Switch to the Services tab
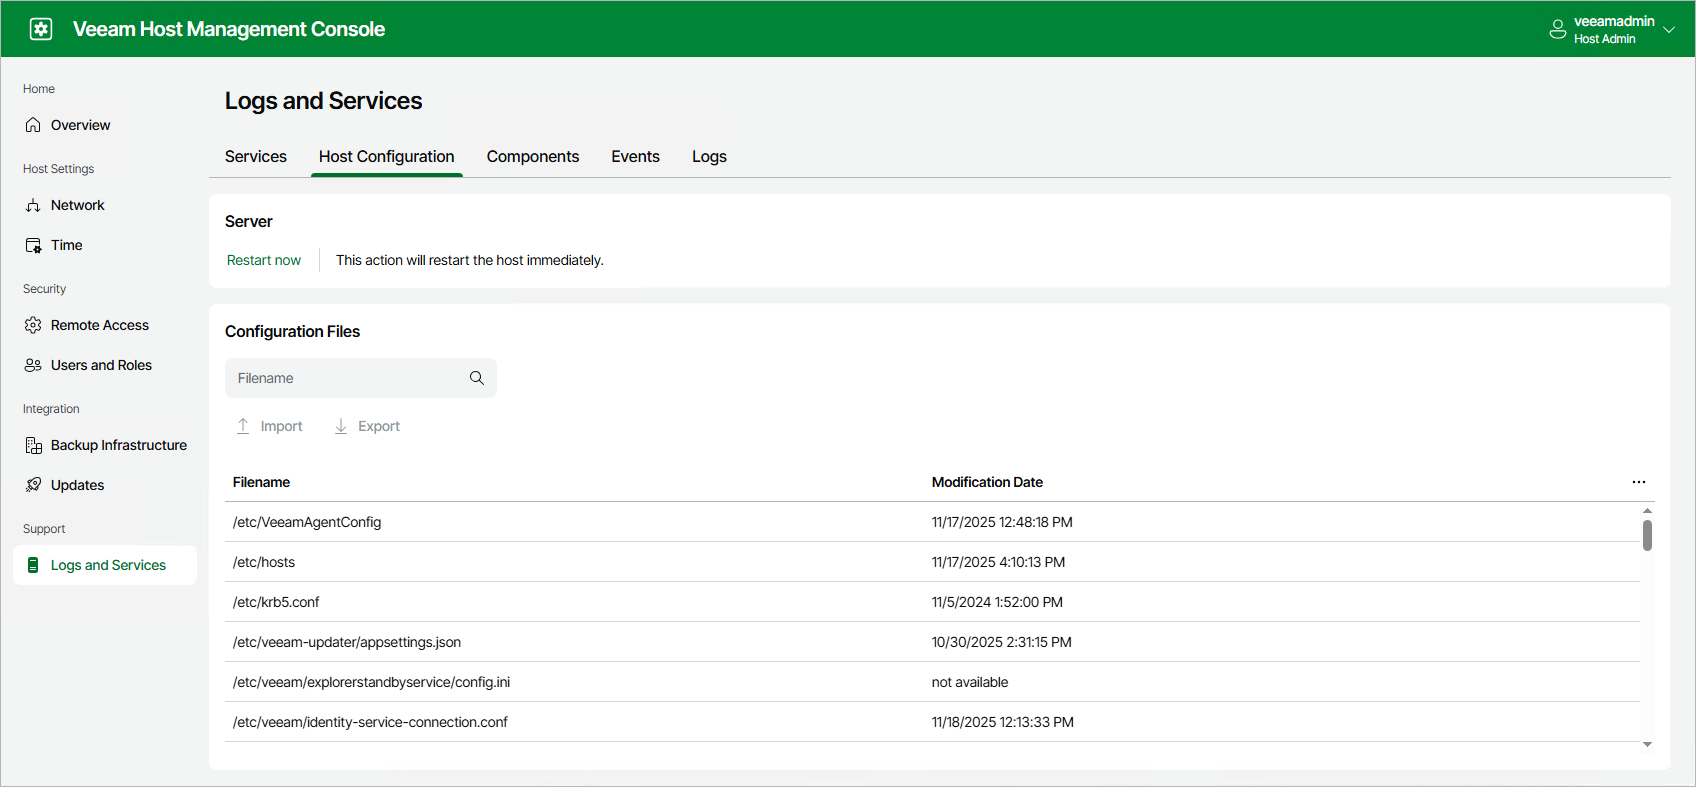This screenshot has height=787, width=1696. pyautogui.click(x=256, y=157)
